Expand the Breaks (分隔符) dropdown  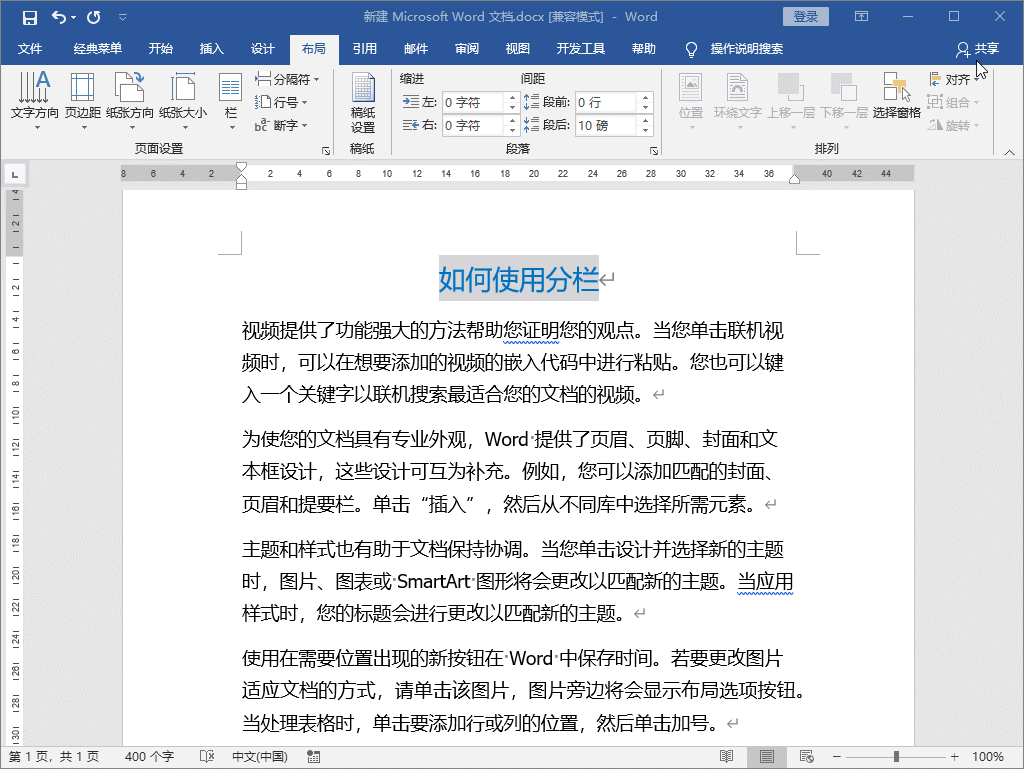290,79
